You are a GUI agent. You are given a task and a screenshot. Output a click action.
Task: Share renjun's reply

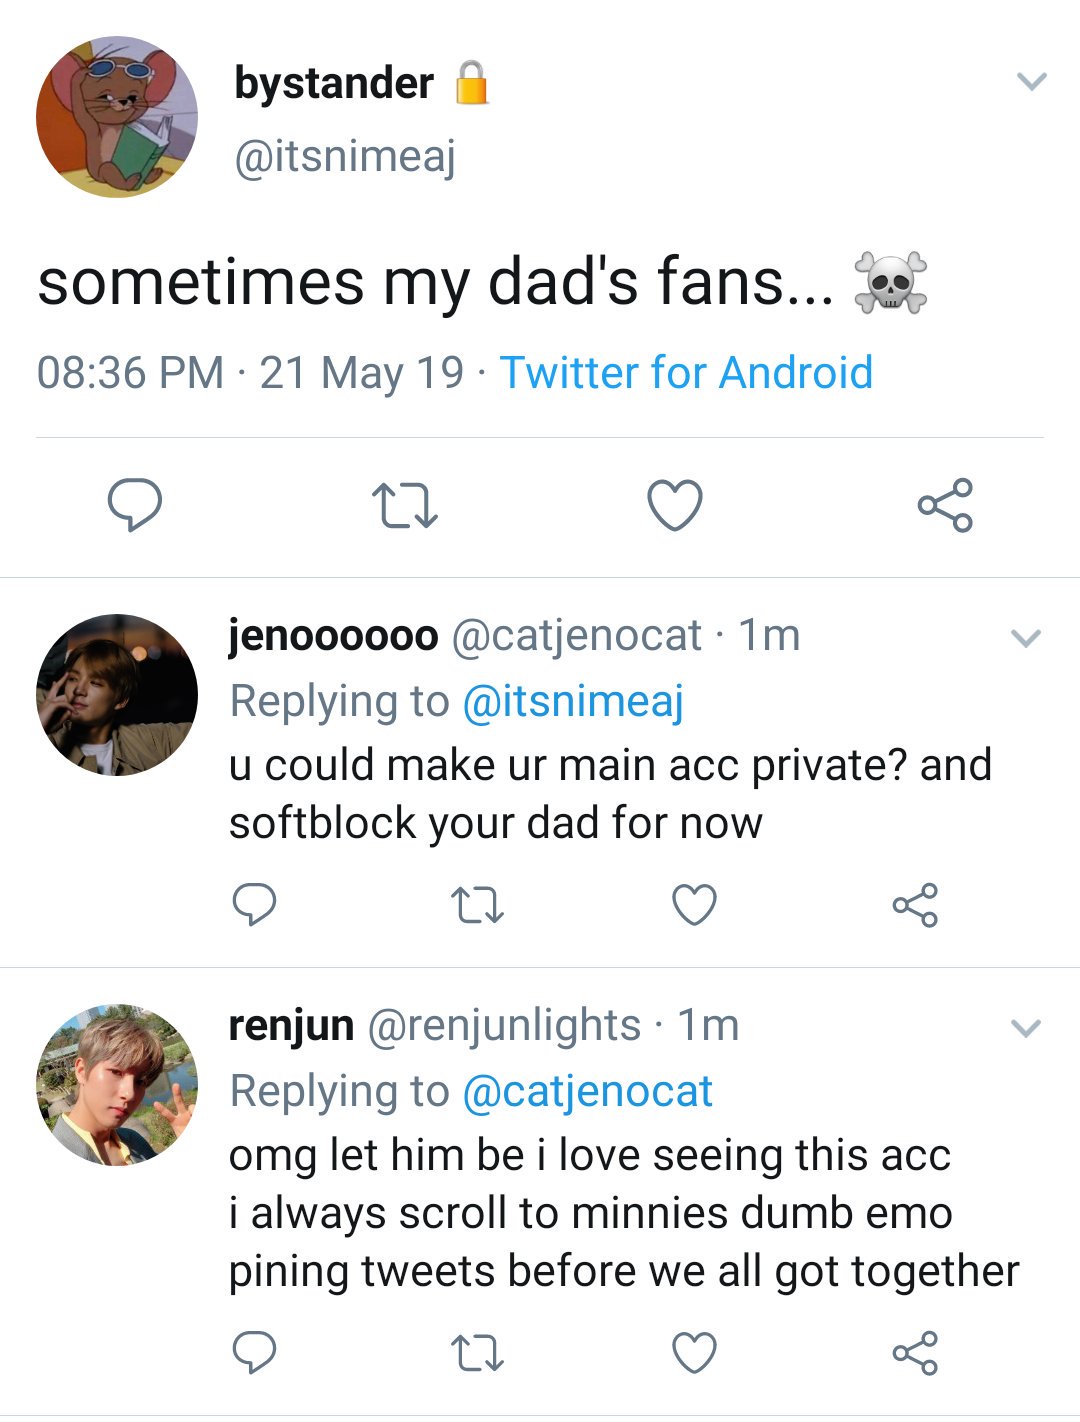[915, 1353]
